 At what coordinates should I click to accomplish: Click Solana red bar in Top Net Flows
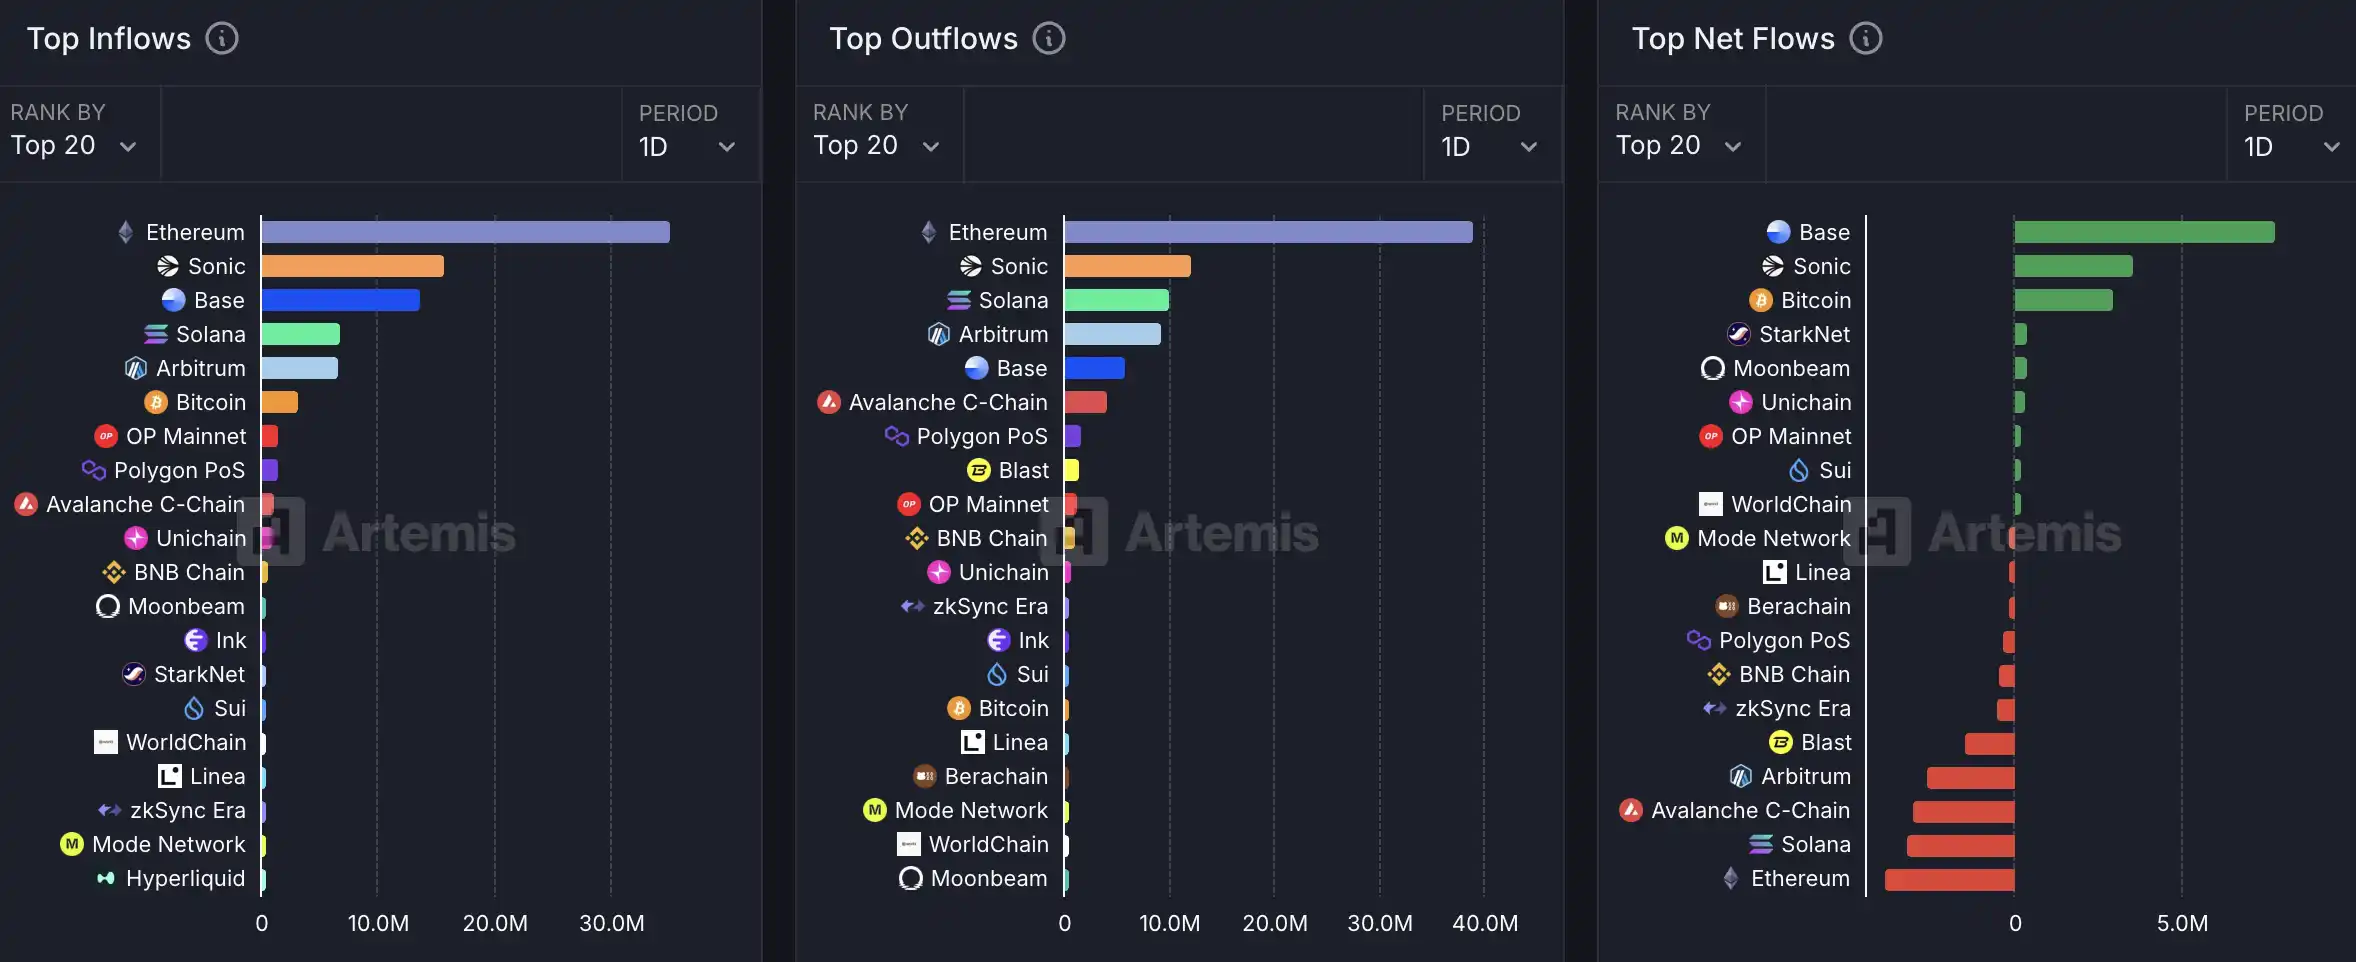1961,846
